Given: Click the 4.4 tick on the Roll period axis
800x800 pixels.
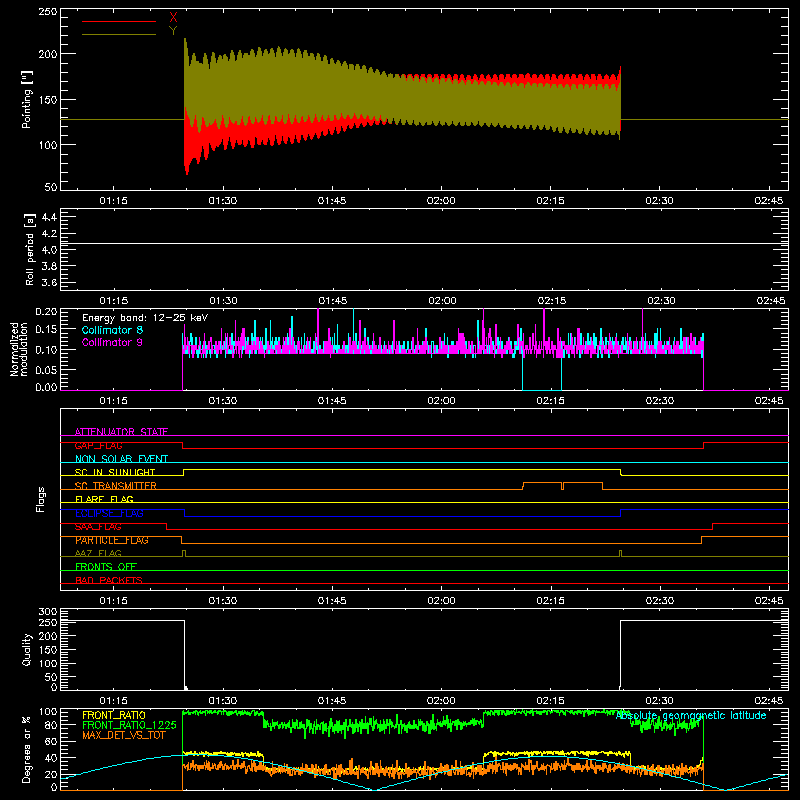Looking at the screenshot, I should 49,217.
